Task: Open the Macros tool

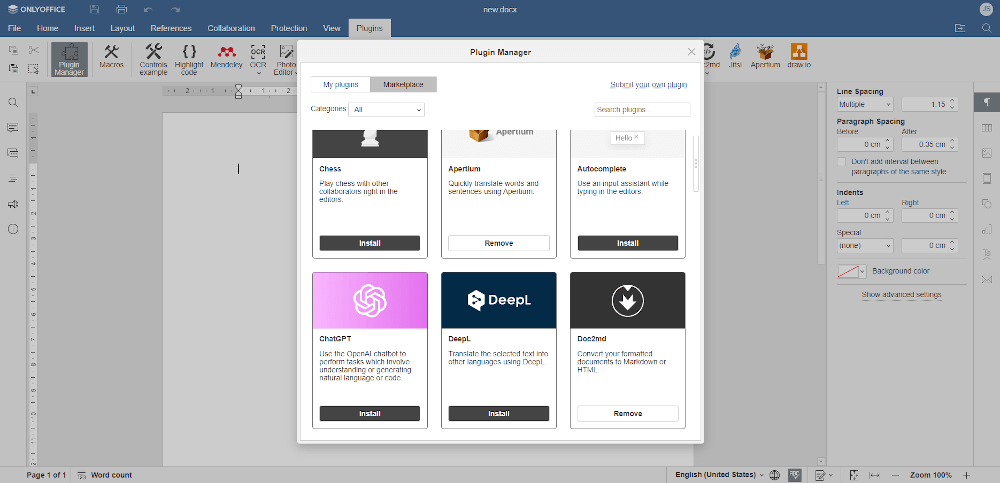Action: [x=111, y=56]
